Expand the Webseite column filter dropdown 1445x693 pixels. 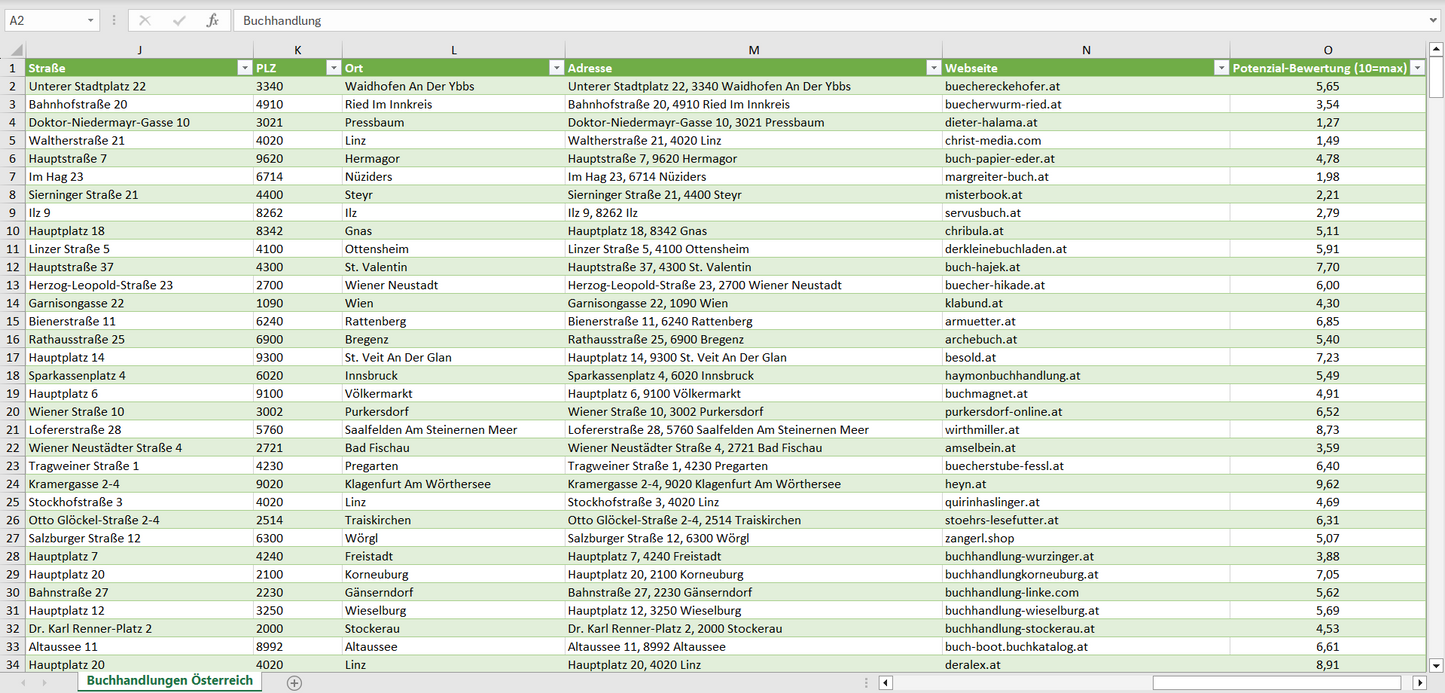pyautogui.click(x=1220, y=68)
